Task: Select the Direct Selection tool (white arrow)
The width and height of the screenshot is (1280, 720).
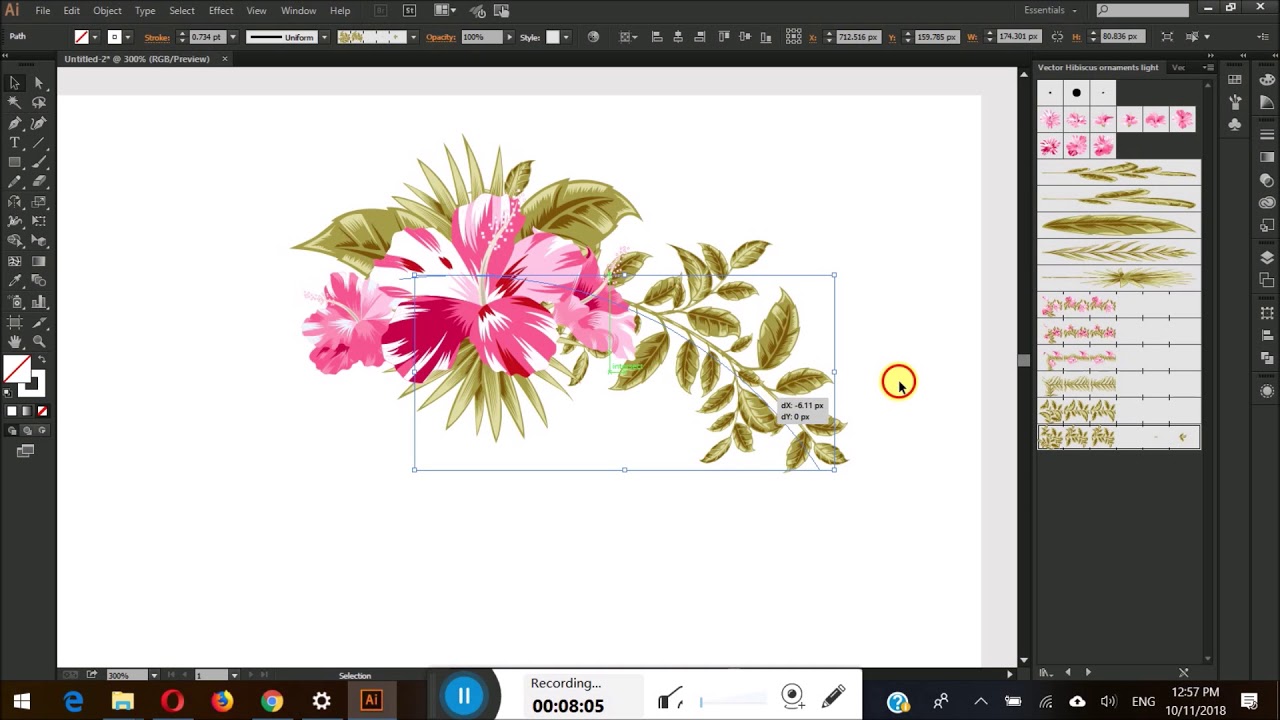Action: click(39, 83)
